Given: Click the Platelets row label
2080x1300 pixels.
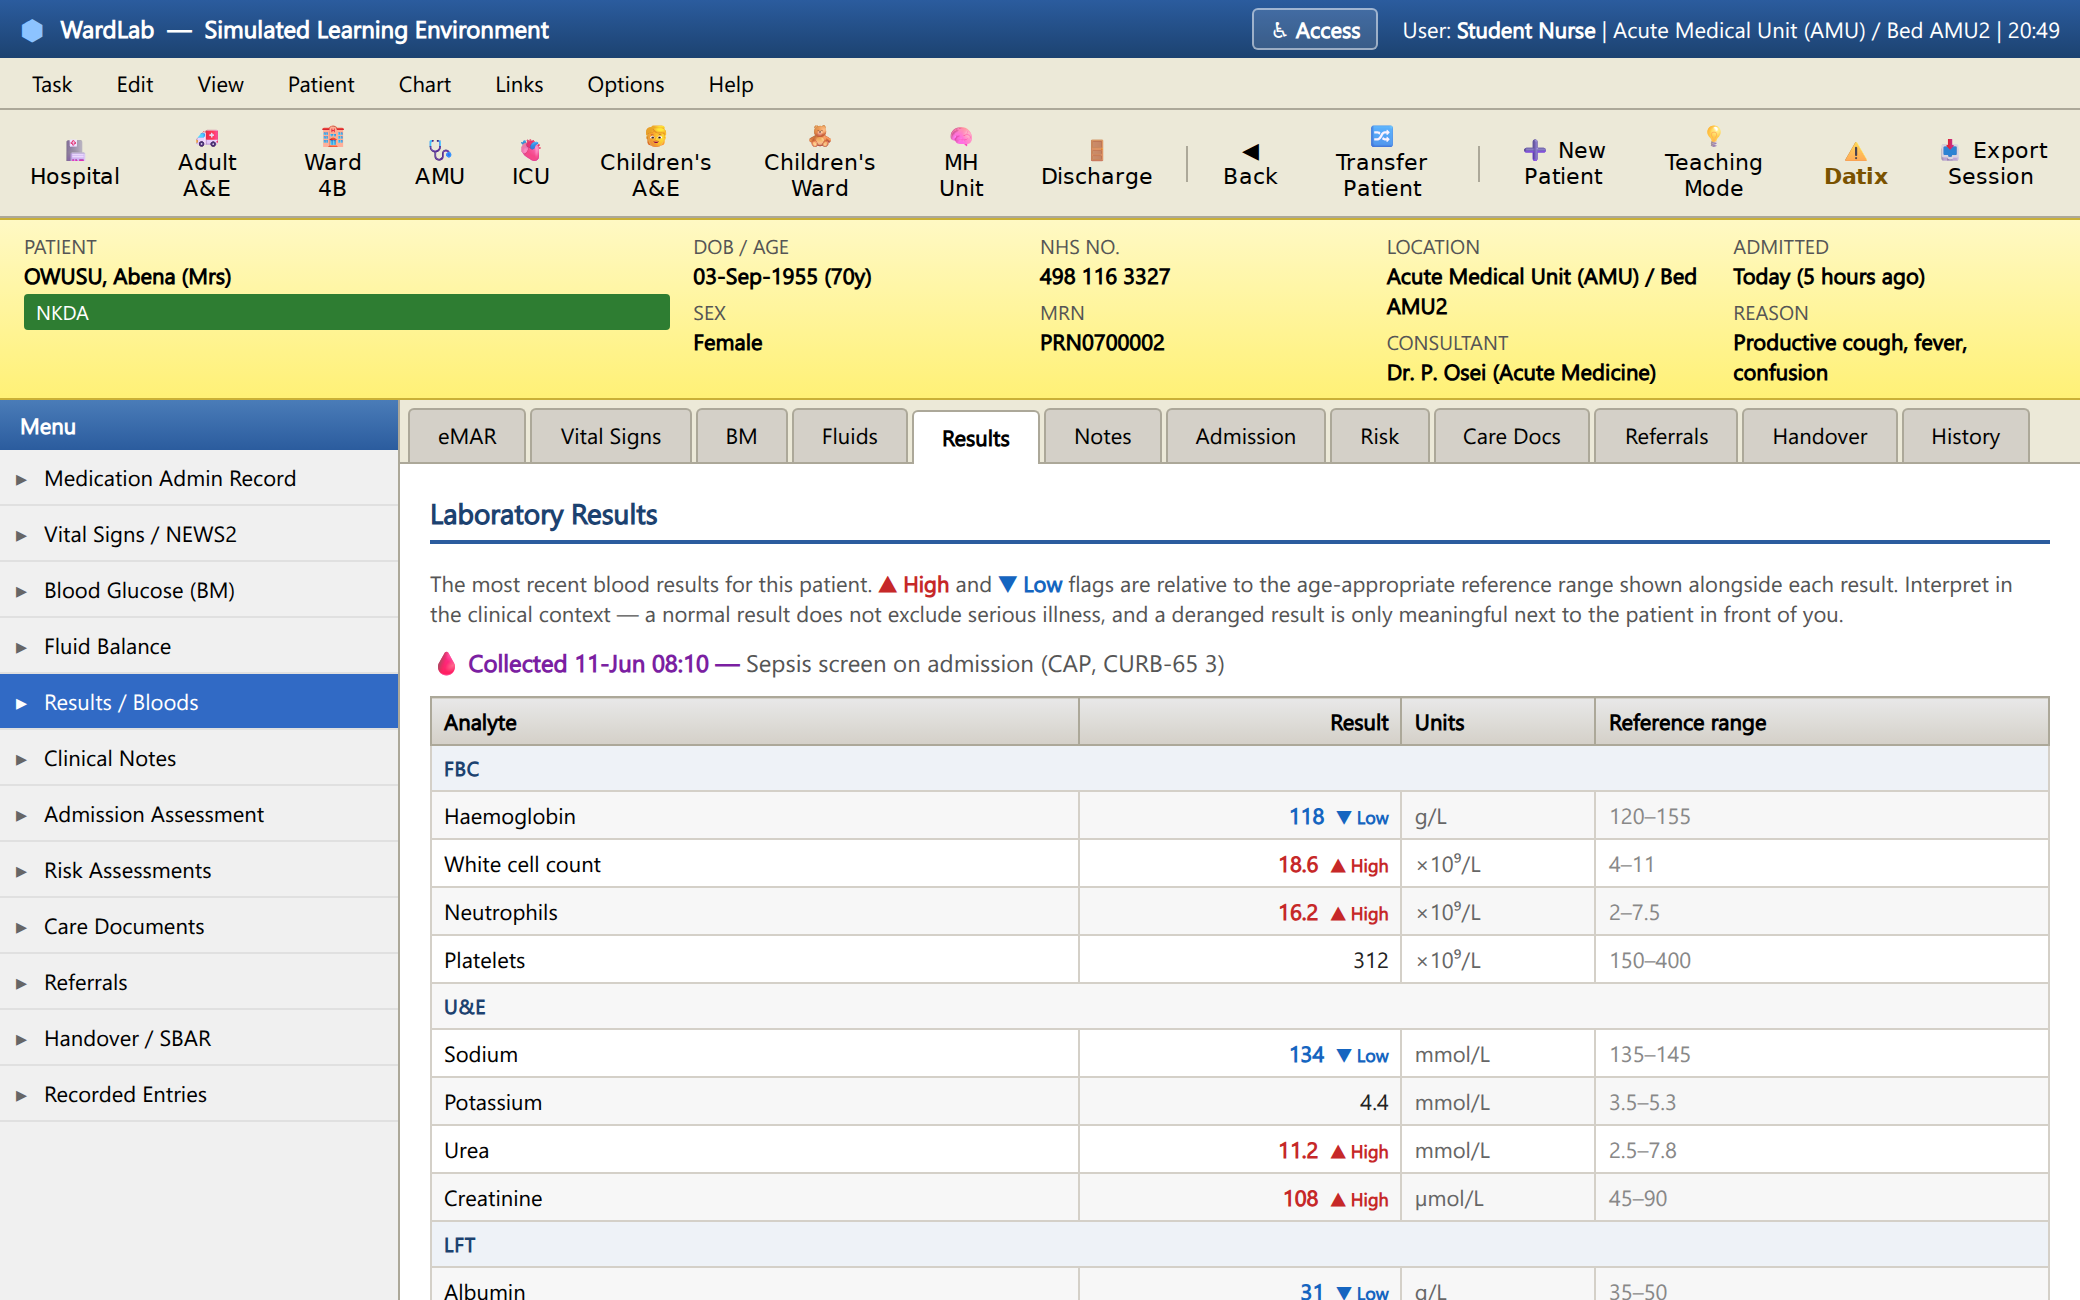Looking at the screenshot, I should pyautogui.click(x=484, y=961).
